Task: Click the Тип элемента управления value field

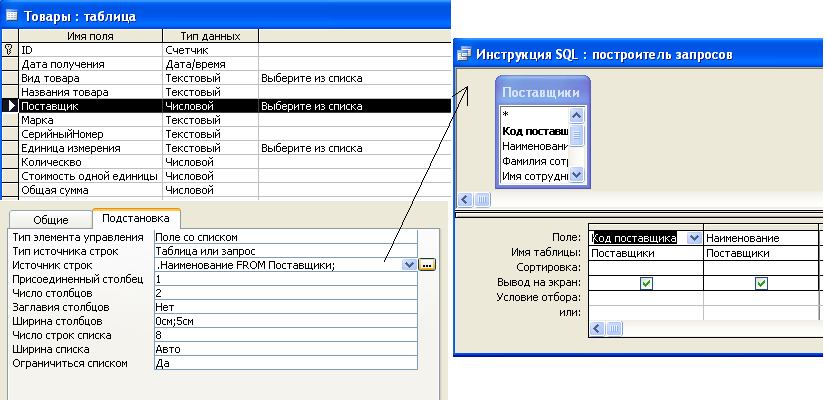Action: (x=286, y=237)
